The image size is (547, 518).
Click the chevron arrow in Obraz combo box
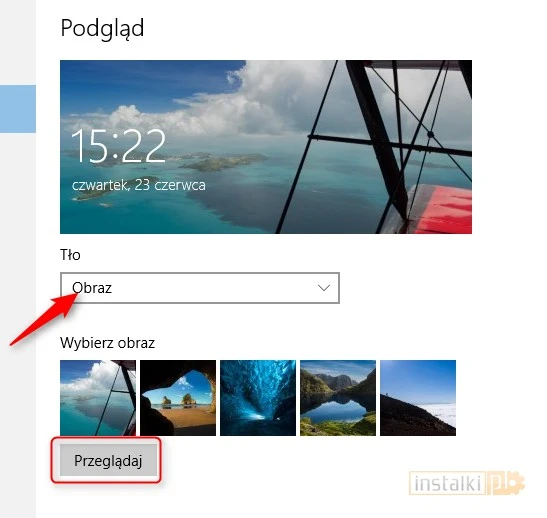pos(324,288)
